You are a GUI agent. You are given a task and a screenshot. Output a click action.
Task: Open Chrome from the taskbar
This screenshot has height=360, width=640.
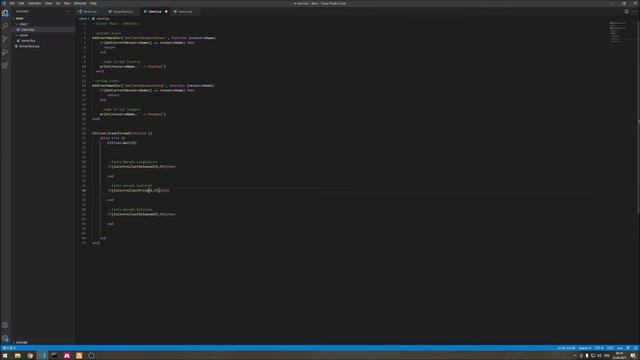[x=30, y=356]
